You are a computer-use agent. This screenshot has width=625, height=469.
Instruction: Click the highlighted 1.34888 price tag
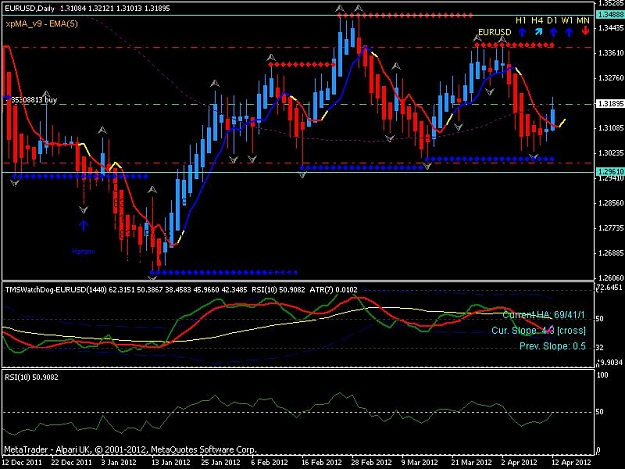tap(610, 15)
